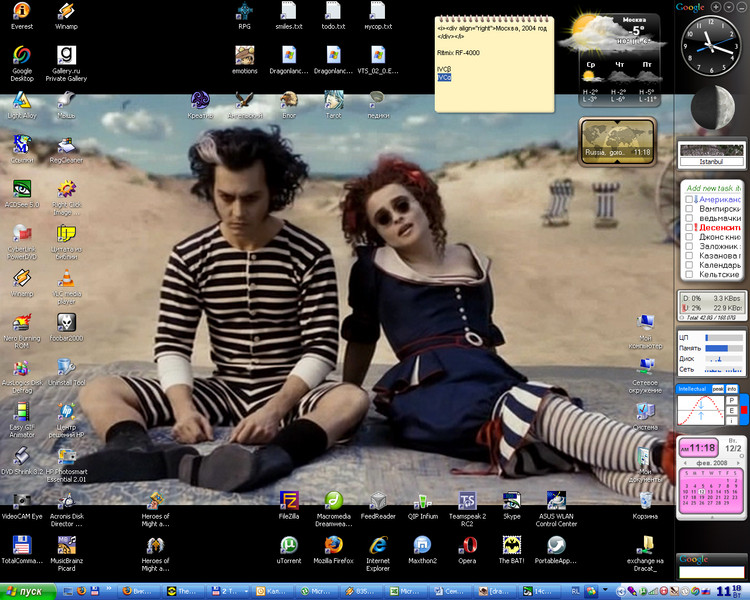Click the Google sidebar add gadget plus button
The width and height of the screenshot is (750, 600).
point(716,7)
